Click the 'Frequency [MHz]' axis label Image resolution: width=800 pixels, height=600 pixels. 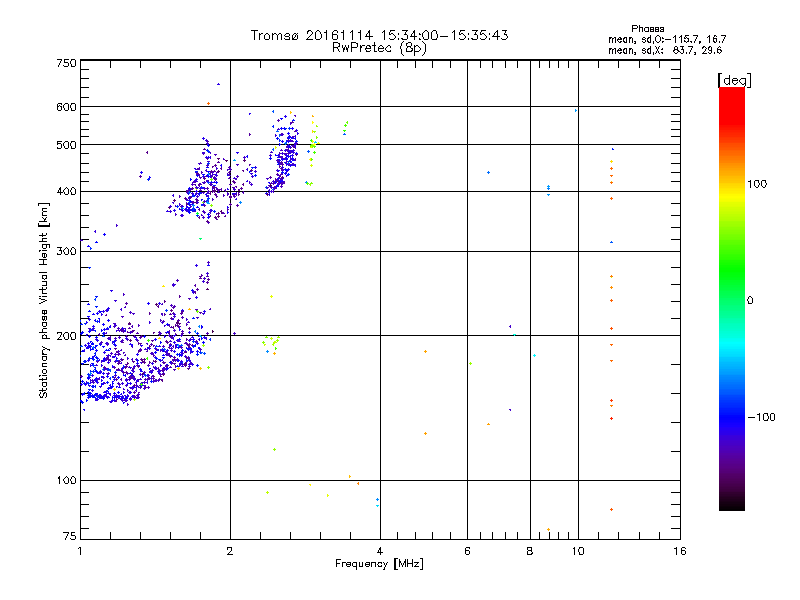coord(379,564)
